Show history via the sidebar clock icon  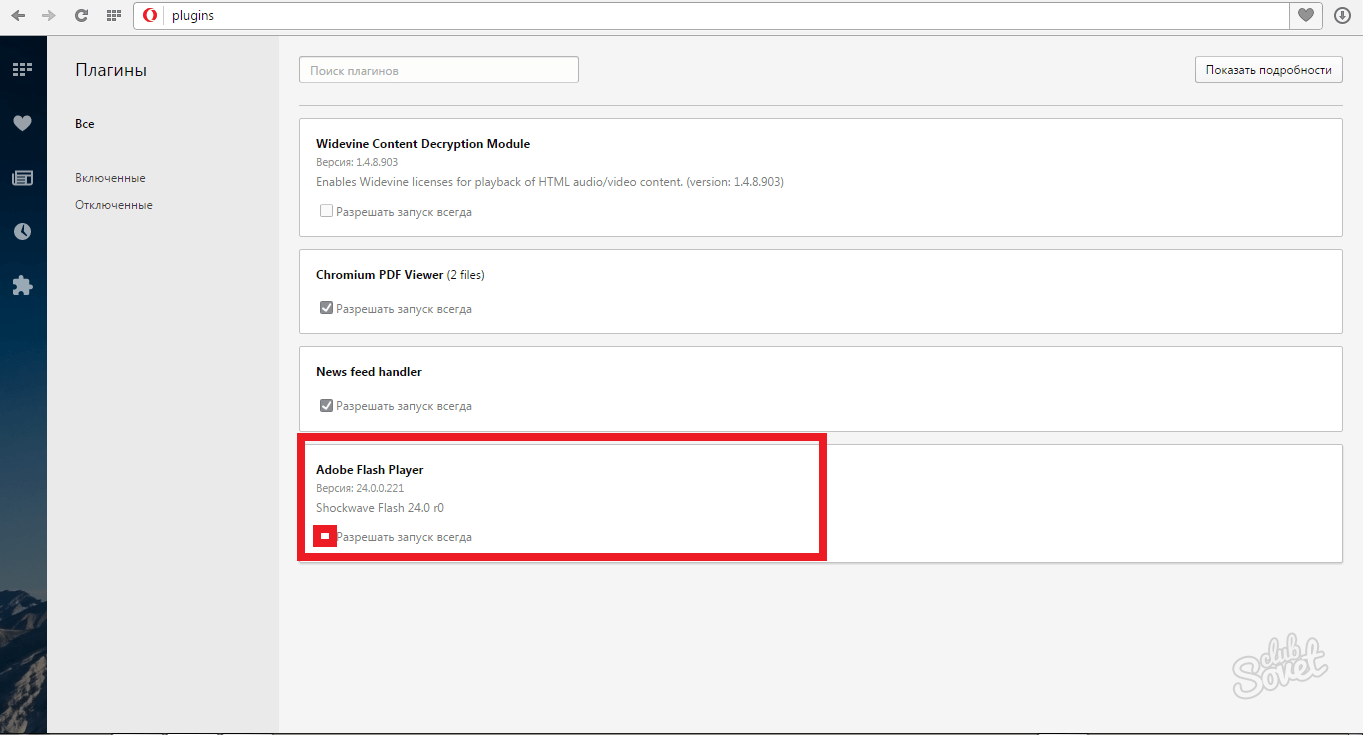click(x=22, y=232)
